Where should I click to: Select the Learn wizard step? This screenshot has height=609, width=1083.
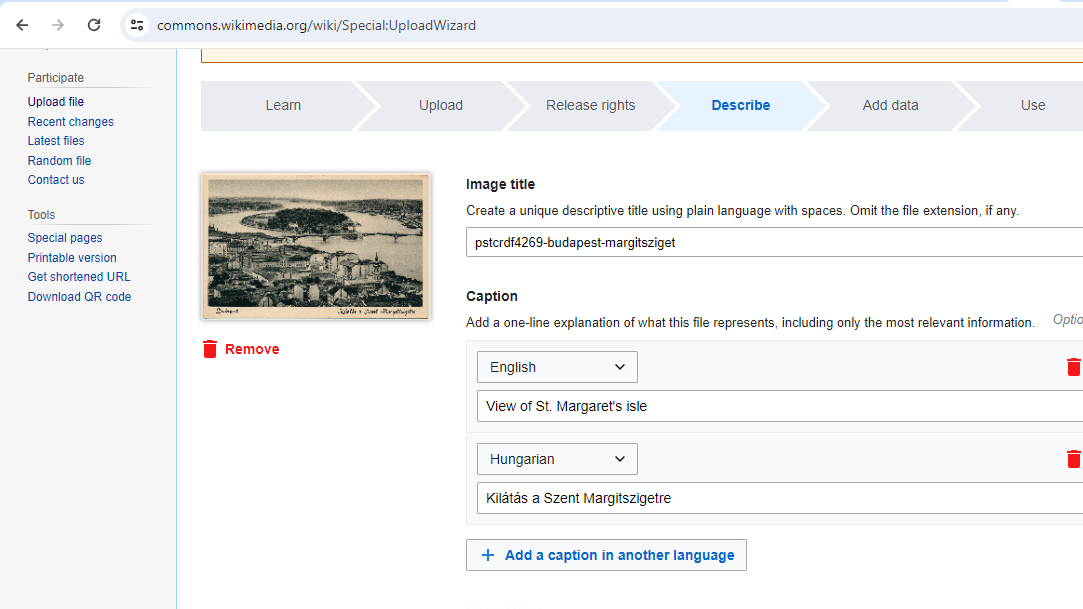point(283,106)
